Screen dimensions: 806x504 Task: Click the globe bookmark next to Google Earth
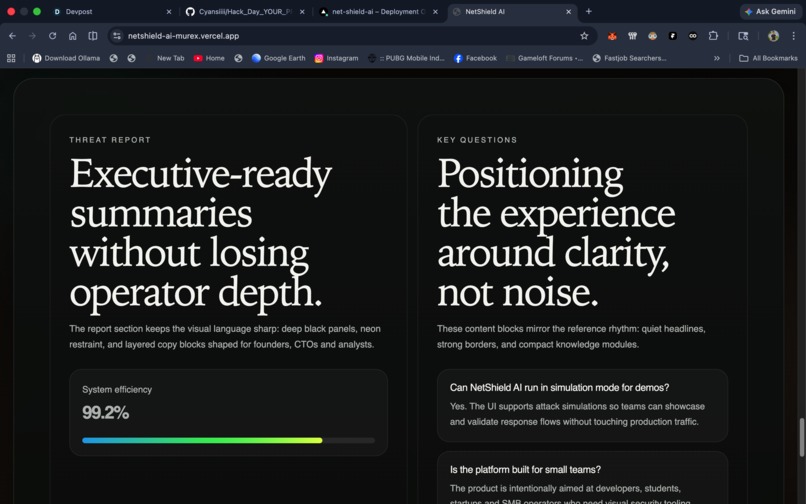(238, 58)
